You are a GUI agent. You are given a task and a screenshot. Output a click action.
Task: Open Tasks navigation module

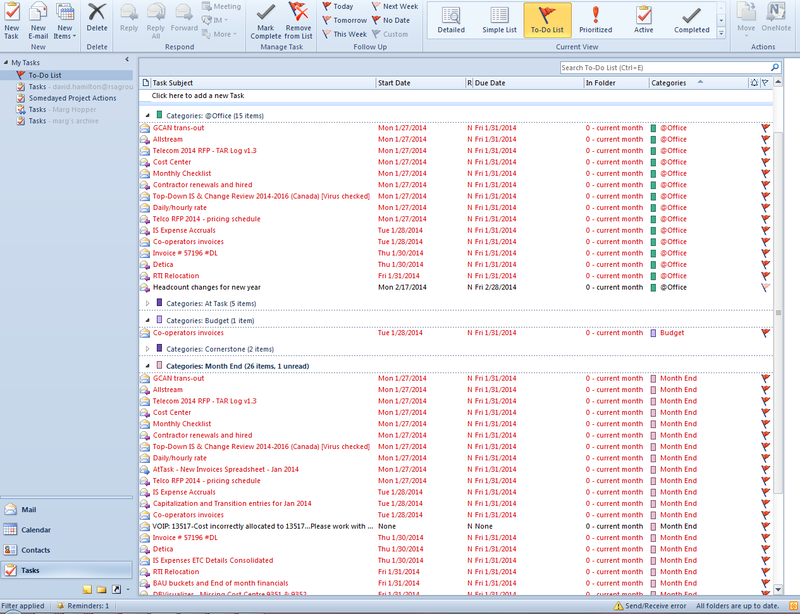66,570
